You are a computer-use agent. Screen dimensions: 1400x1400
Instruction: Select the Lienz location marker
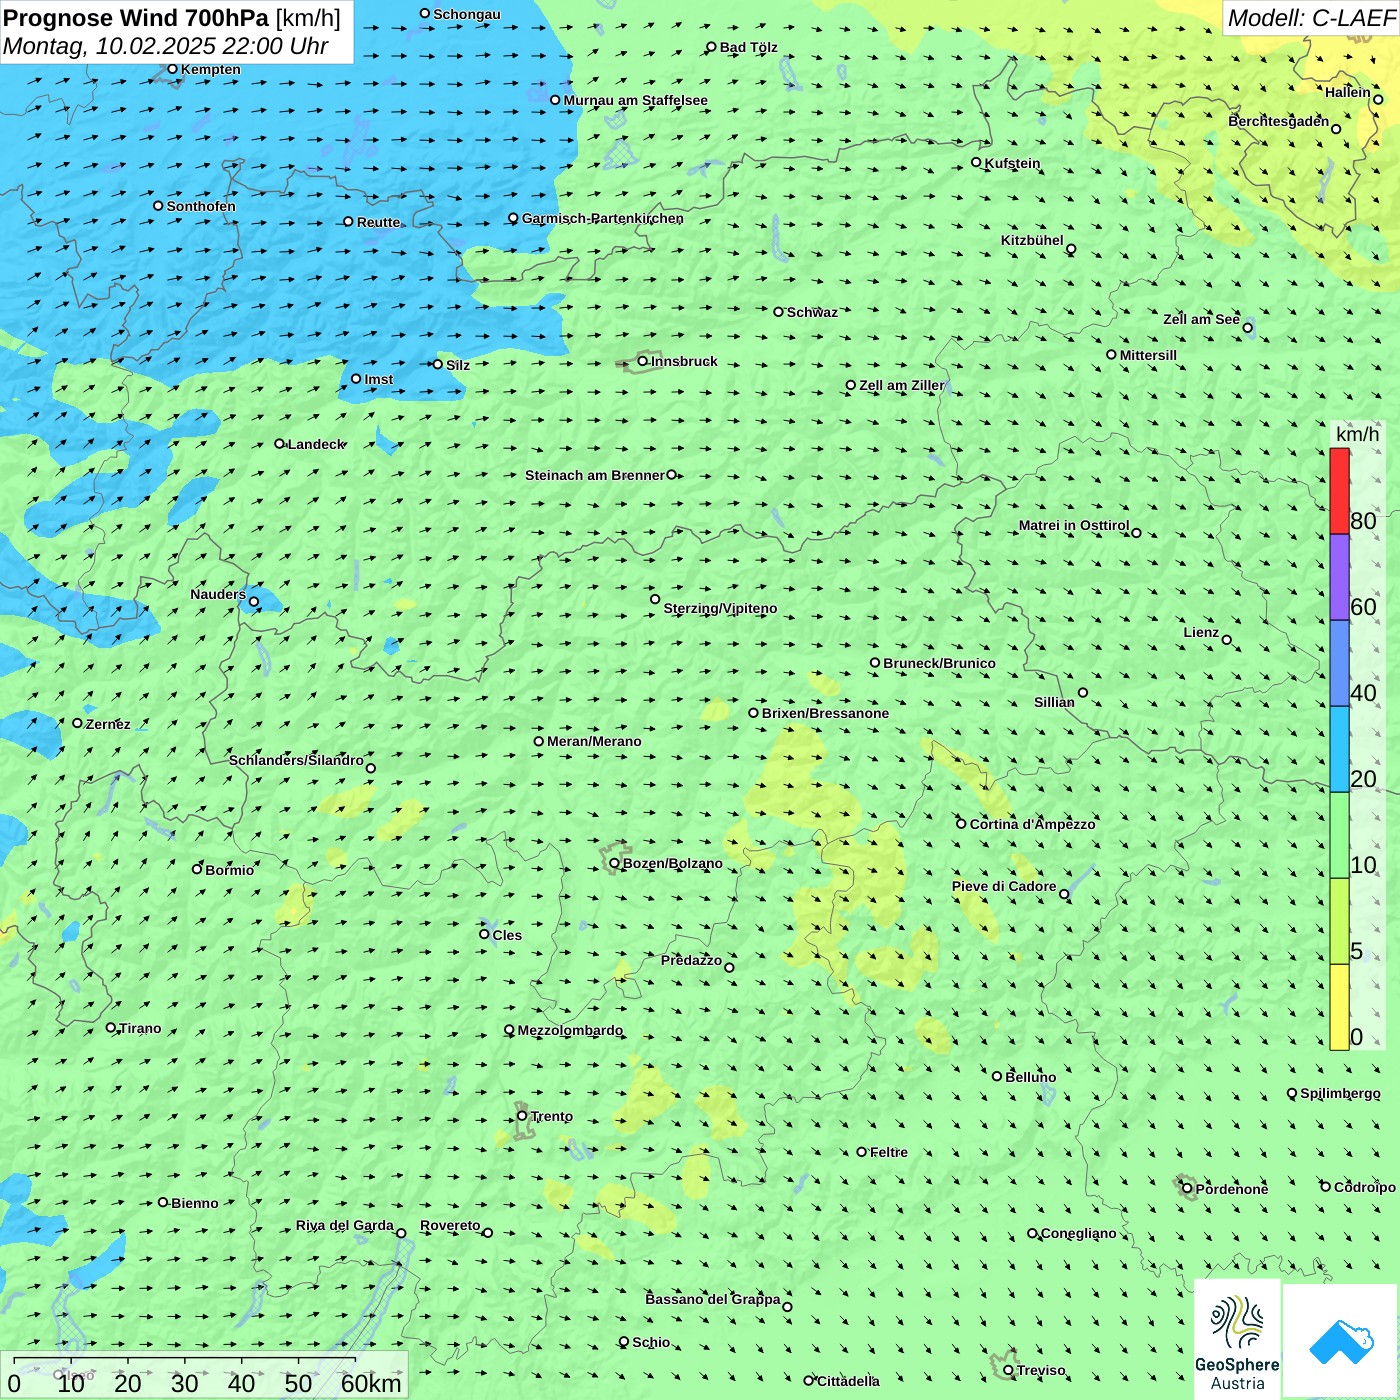click(1227, 639)
